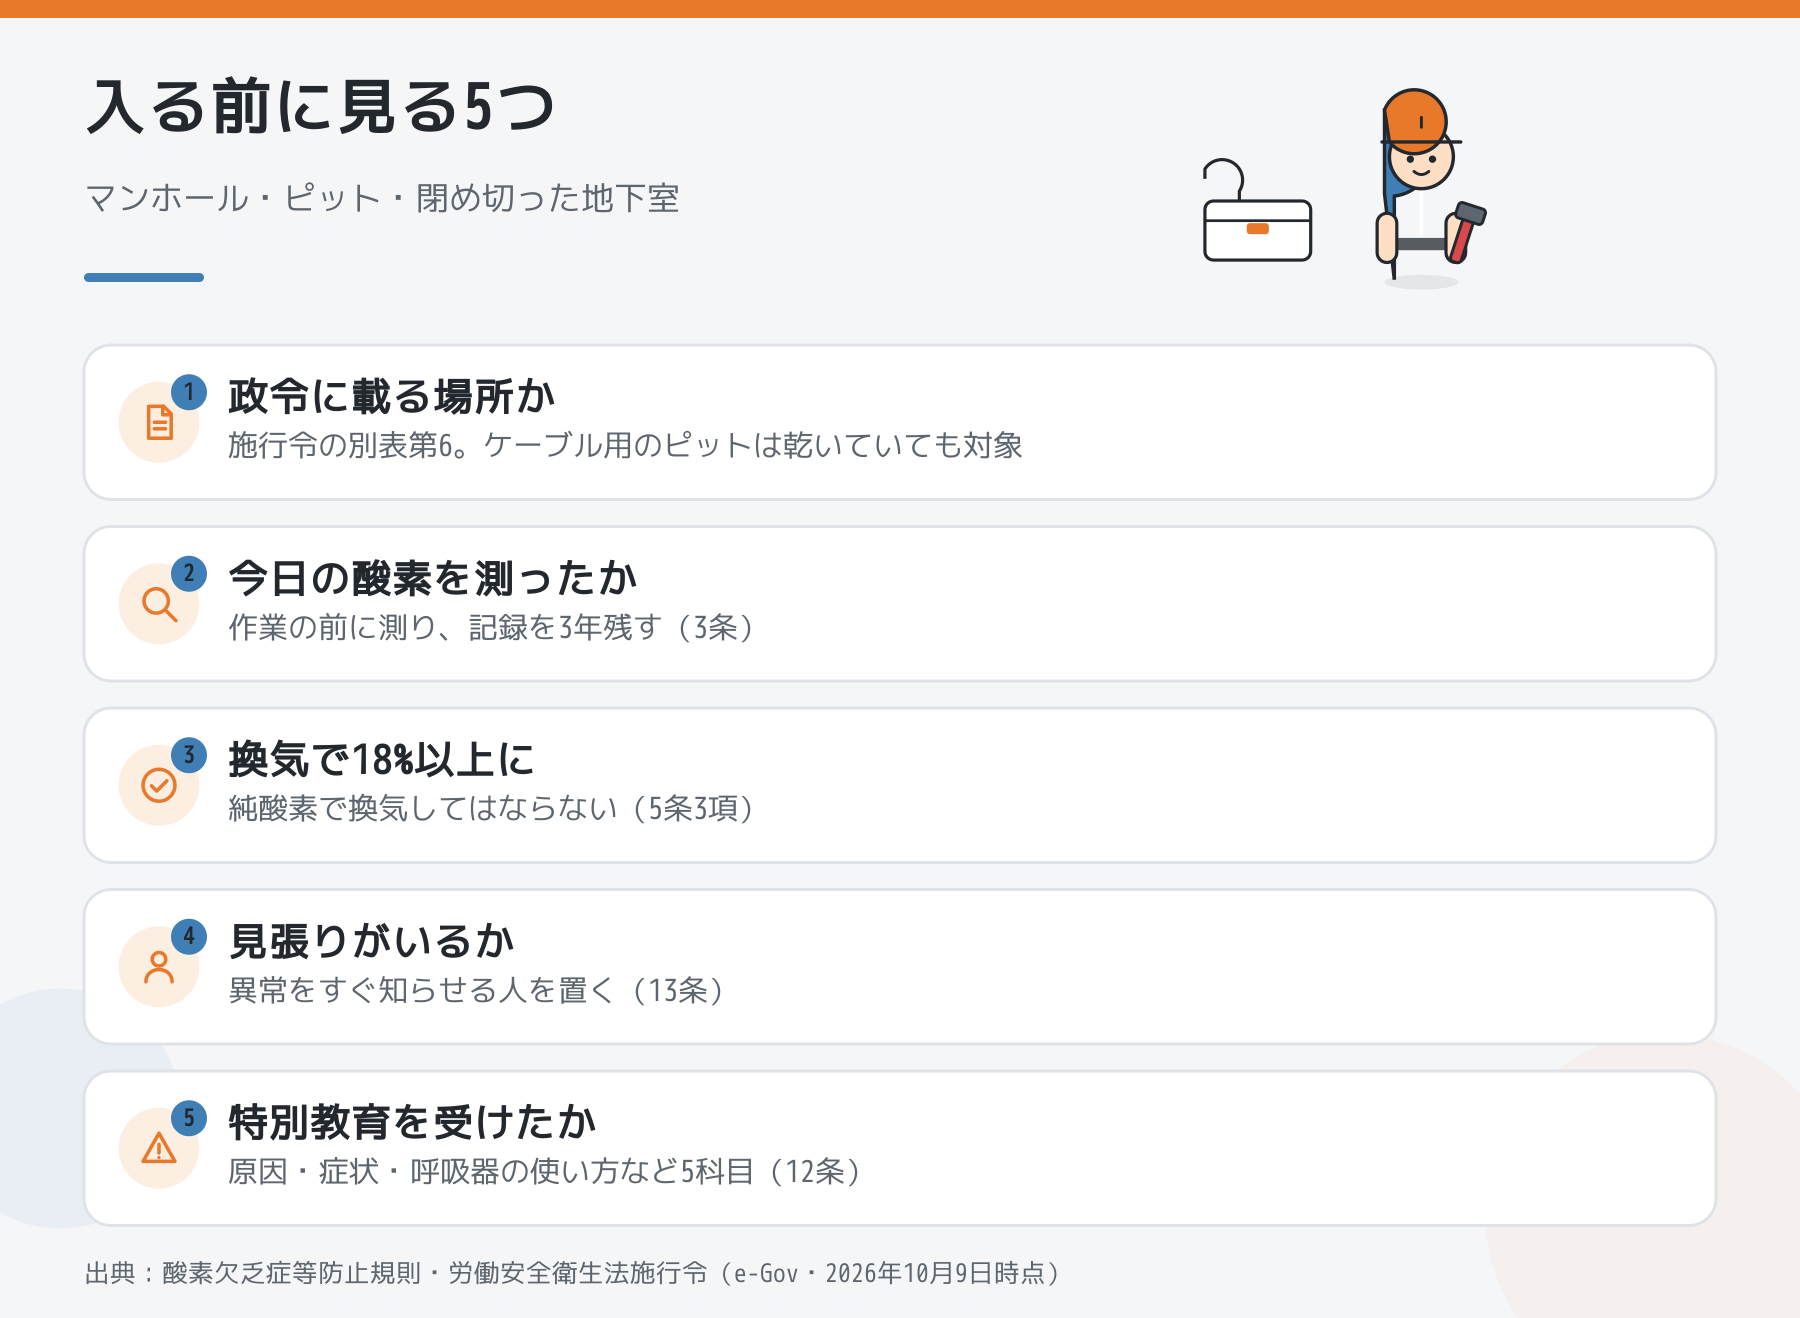The height and width of the screenshot is (1318, 1800).
Task: Click the main title 入る前に見る5つ
Action: point(320,106)
